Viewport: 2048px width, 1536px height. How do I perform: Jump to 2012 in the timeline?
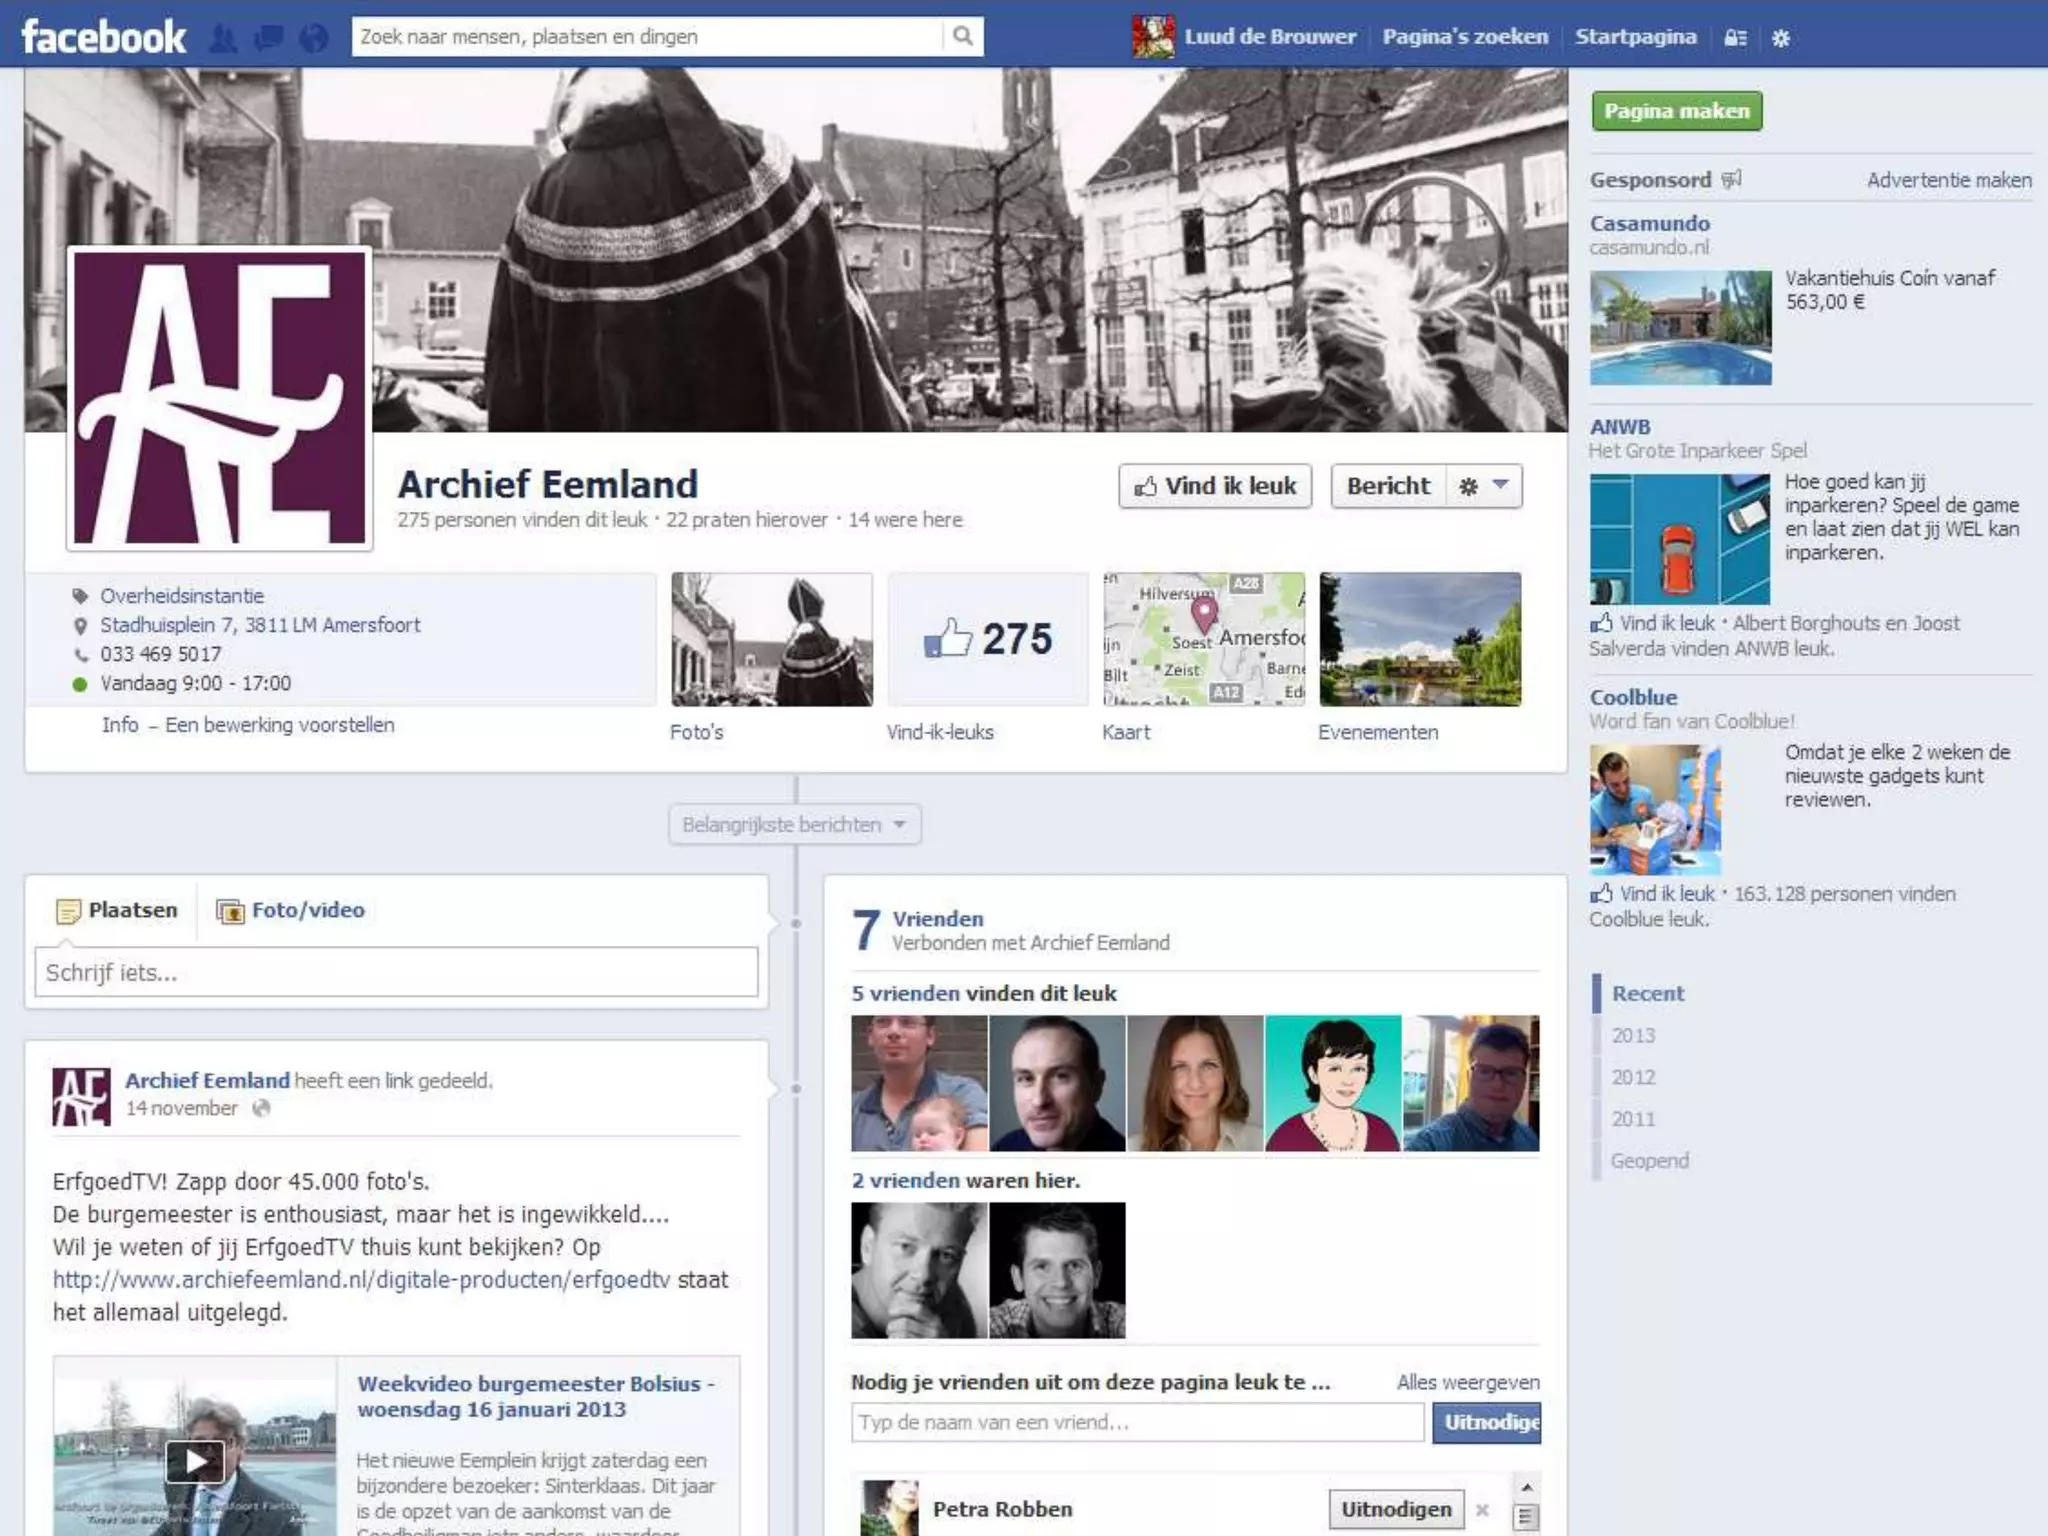coord(1633,1077)
